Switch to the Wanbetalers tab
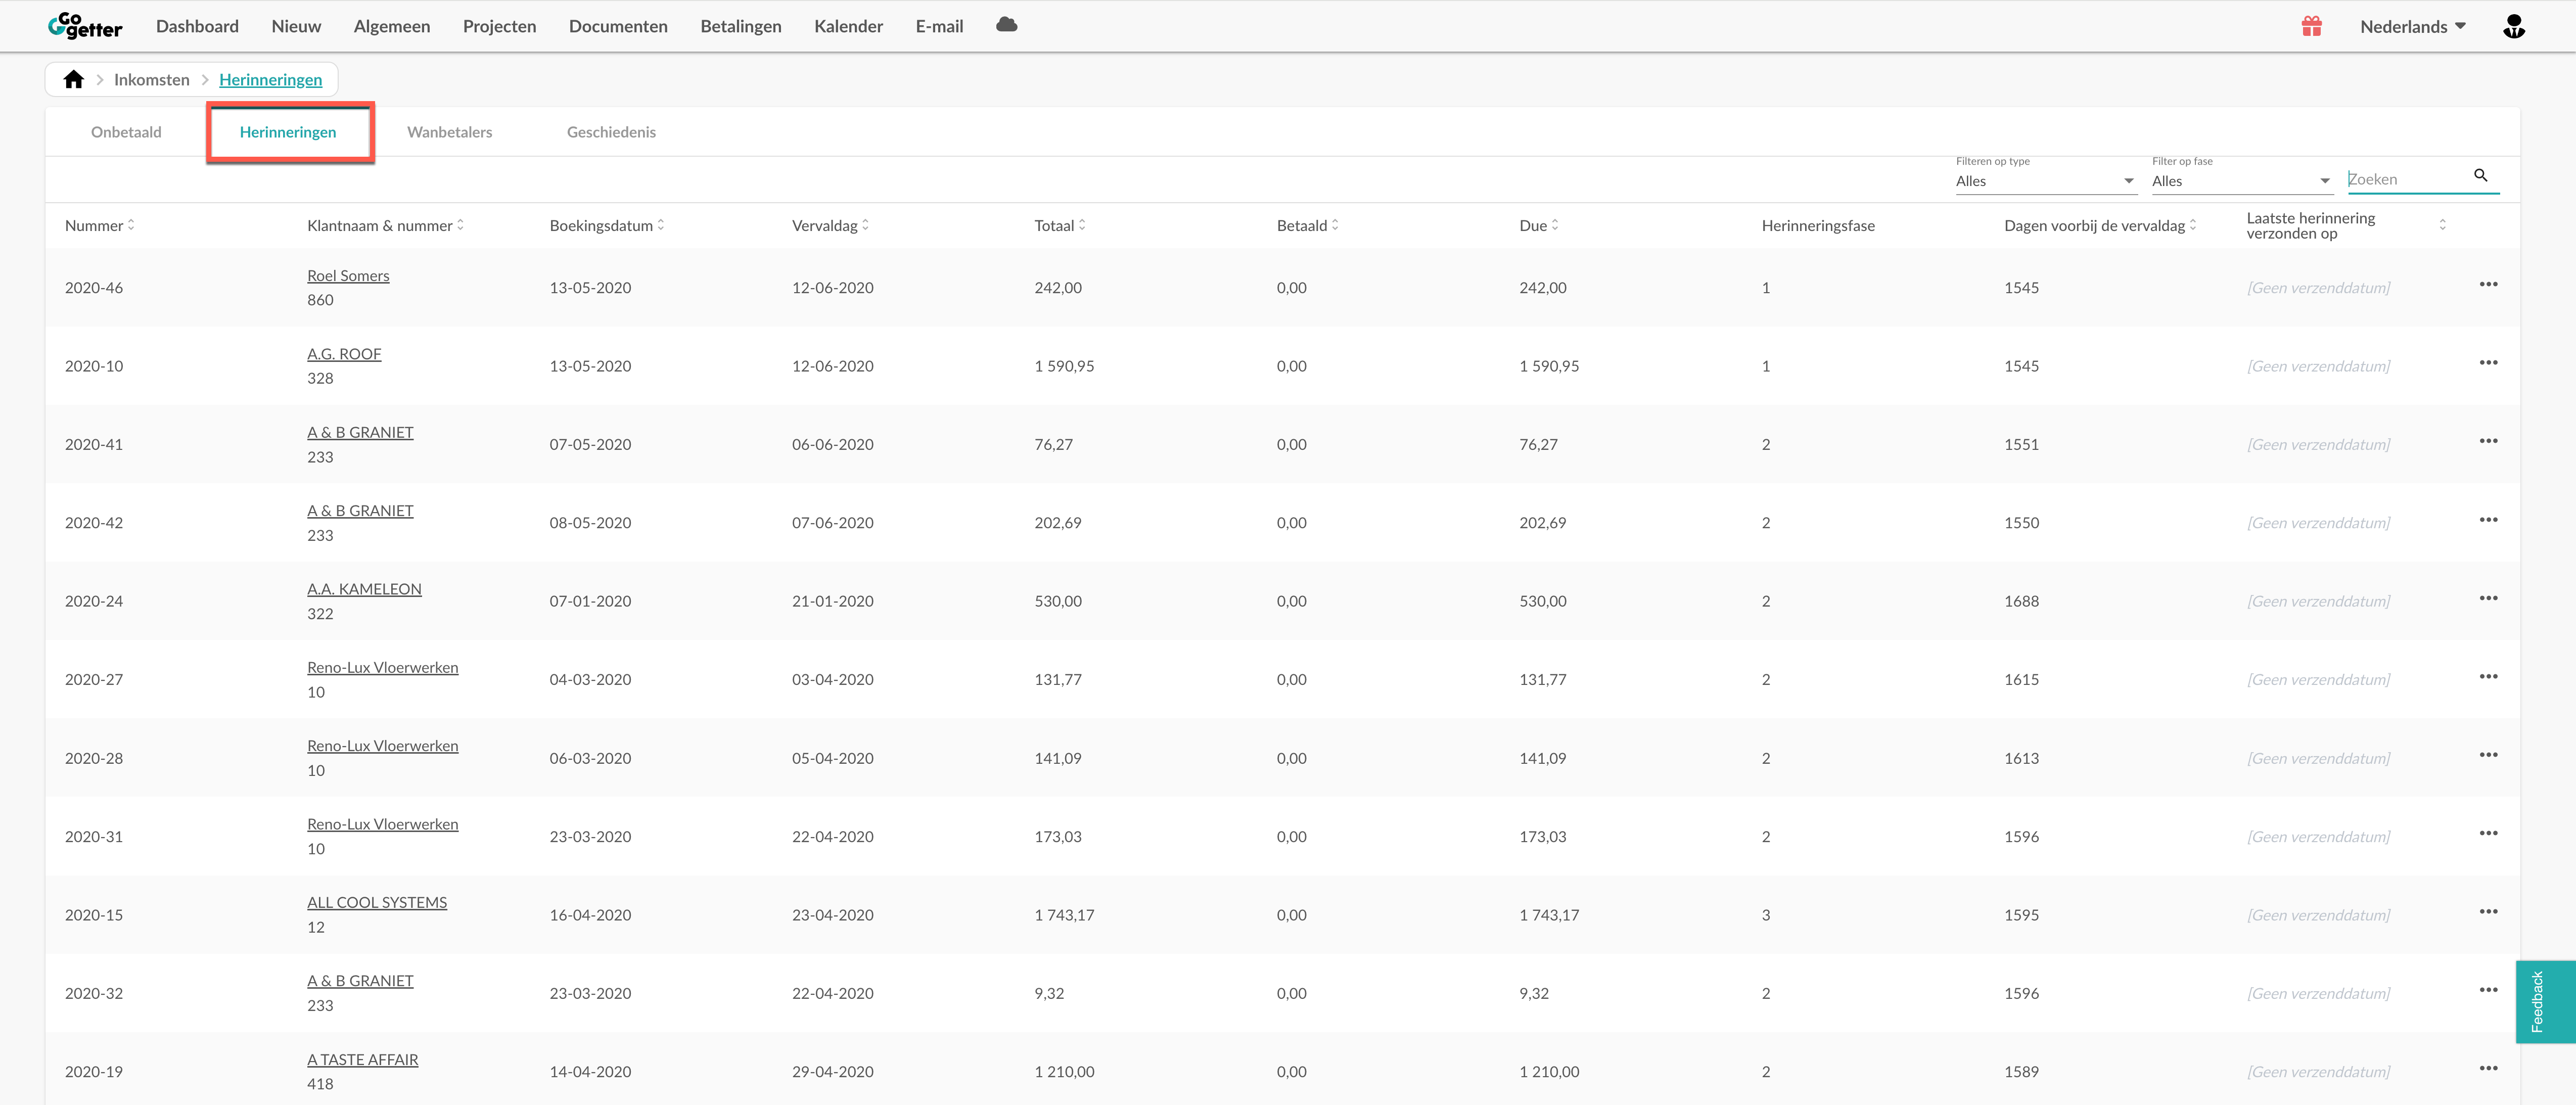Screen dimensions: 2576x1105 (449, 132)
